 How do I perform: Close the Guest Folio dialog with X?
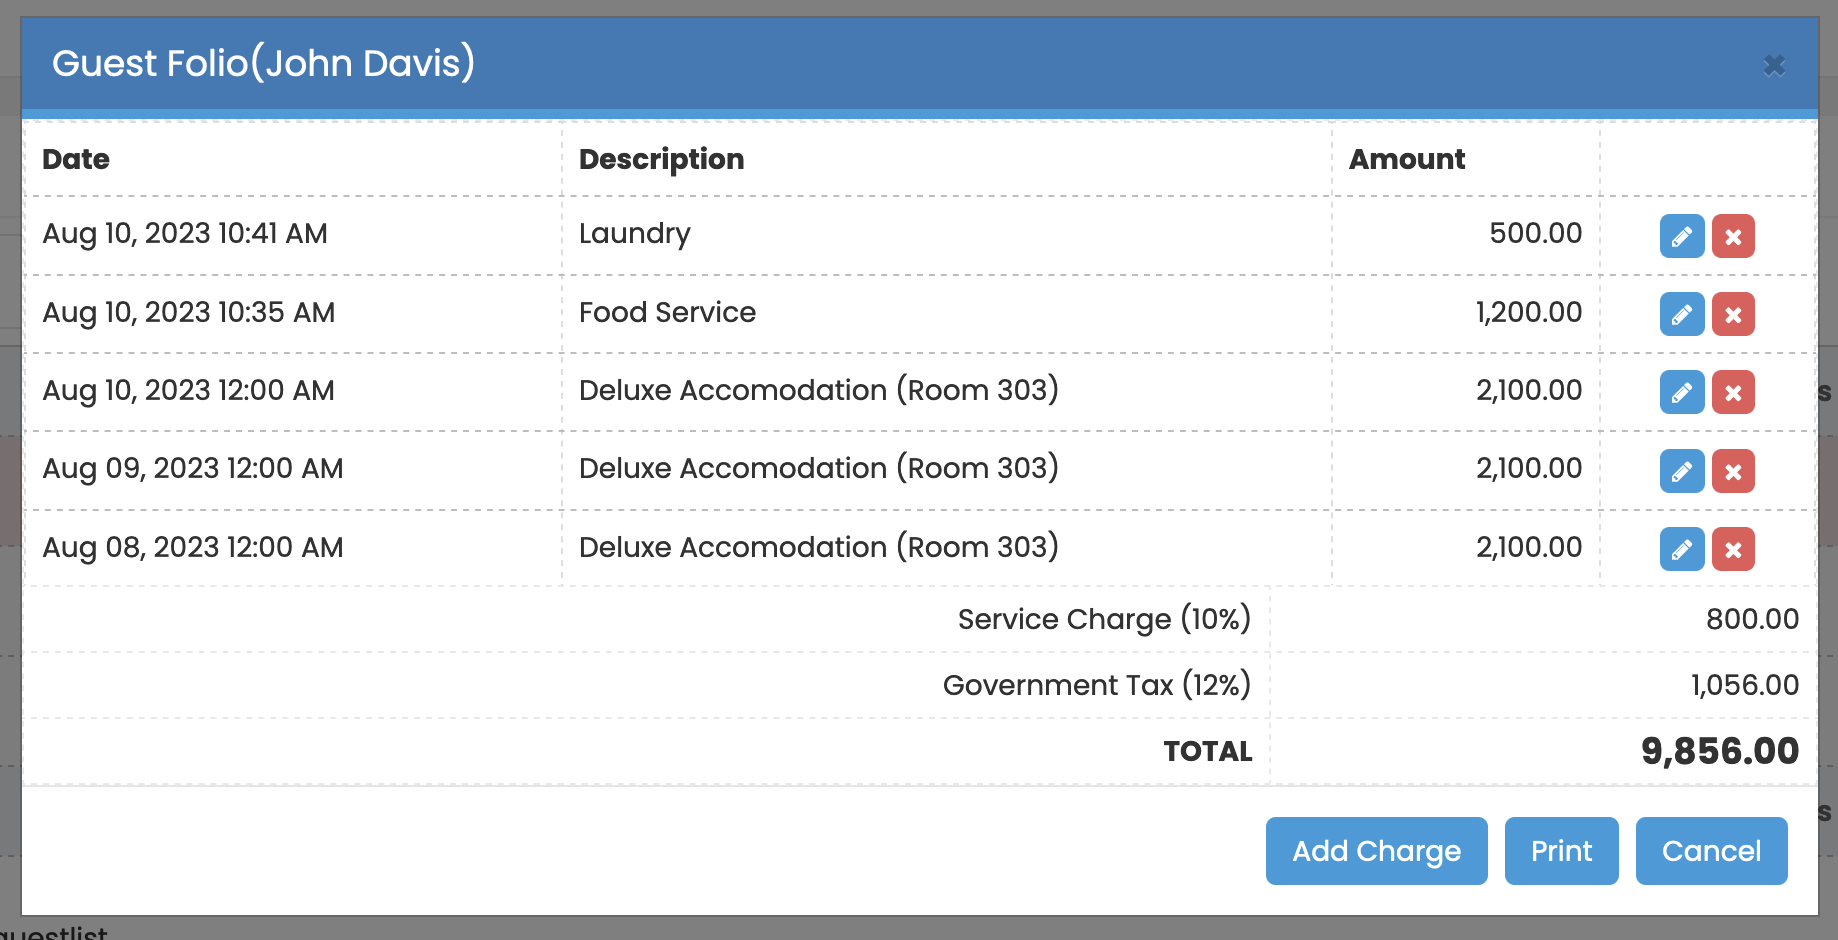coord(1774,66)
